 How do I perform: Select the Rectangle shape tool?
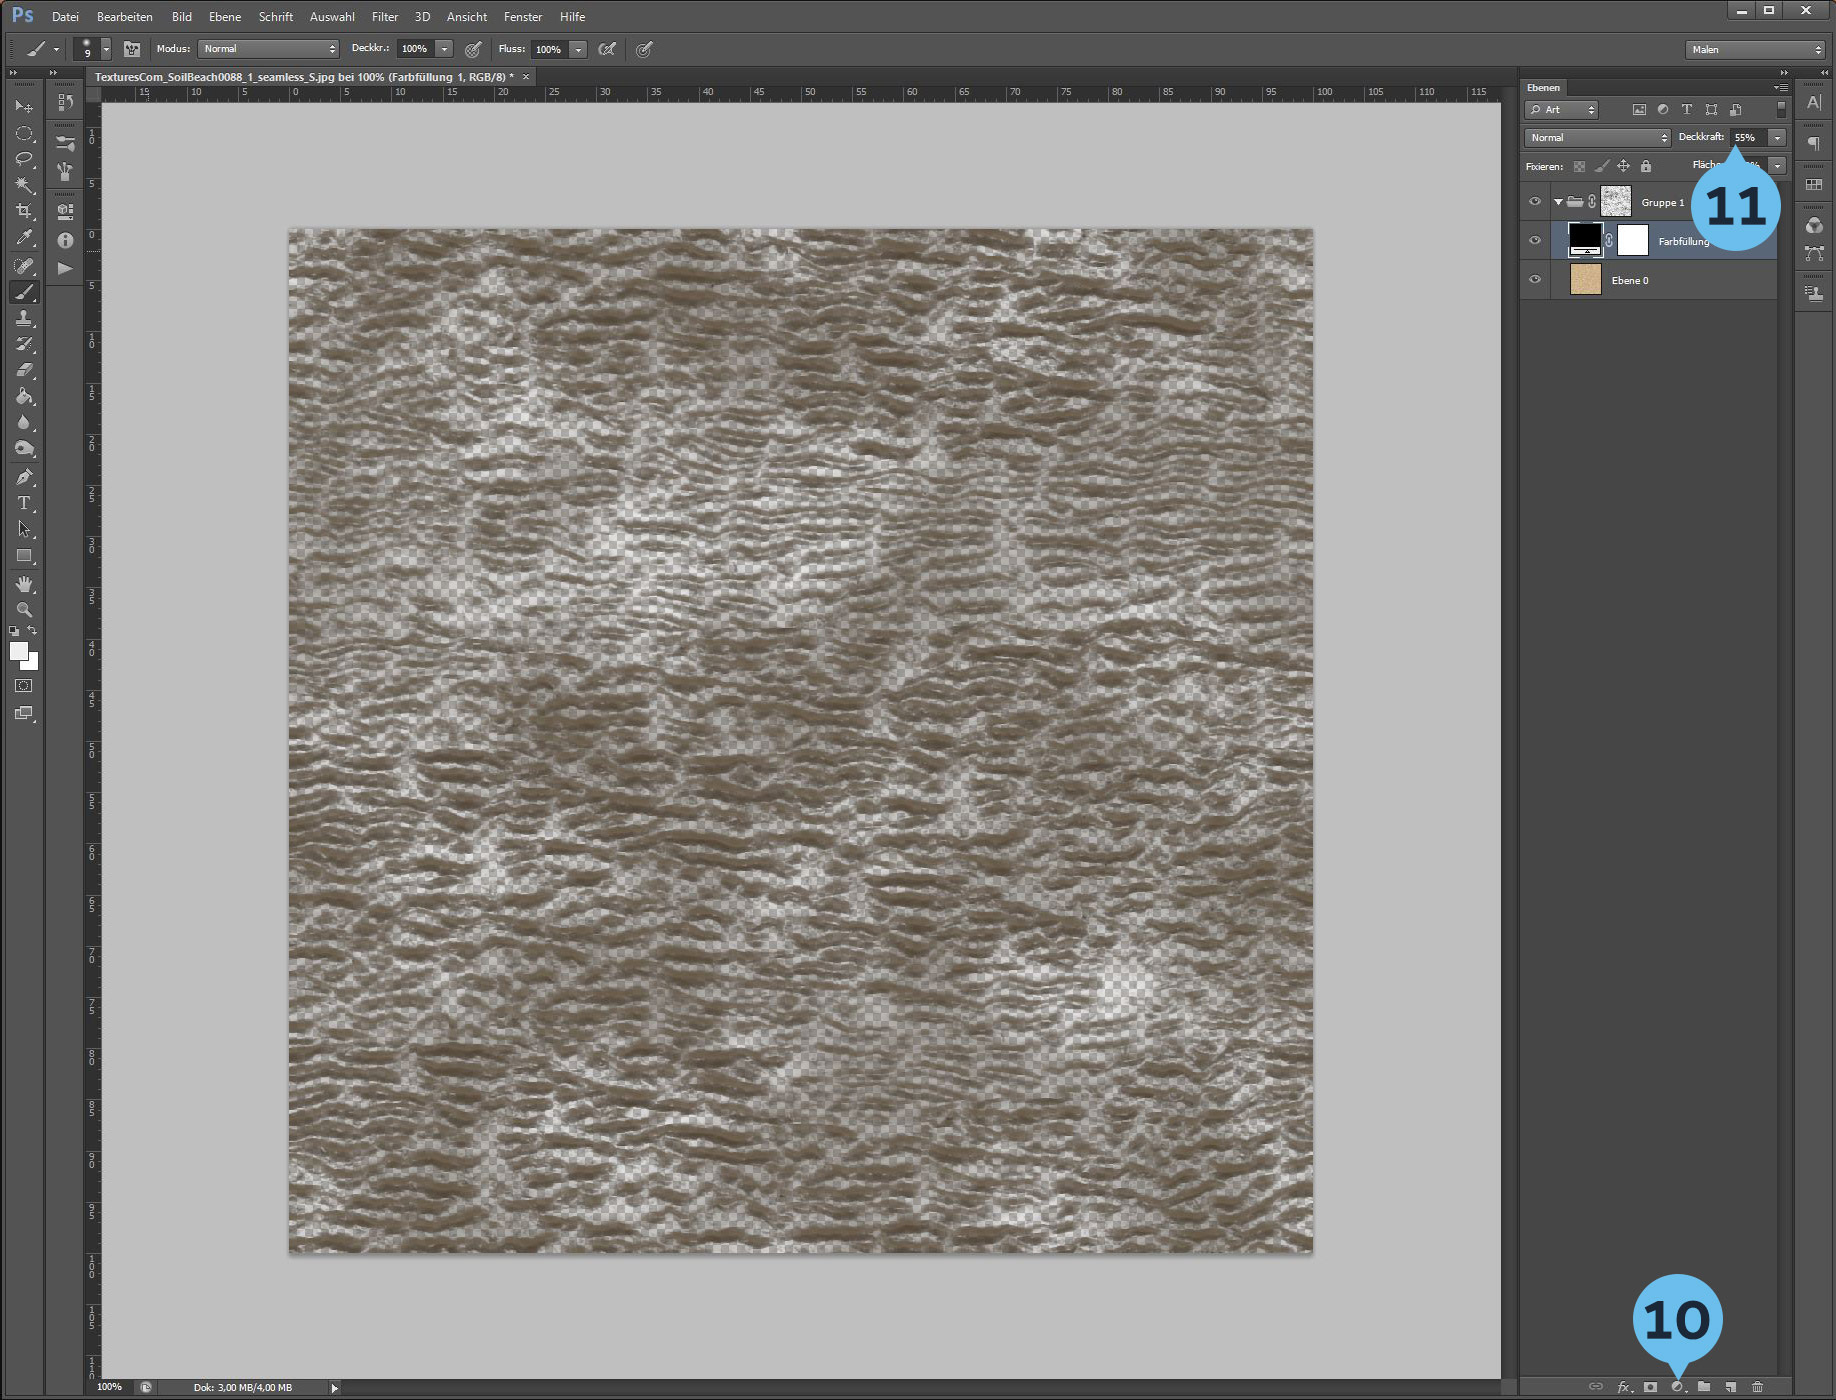click(24, 555)
